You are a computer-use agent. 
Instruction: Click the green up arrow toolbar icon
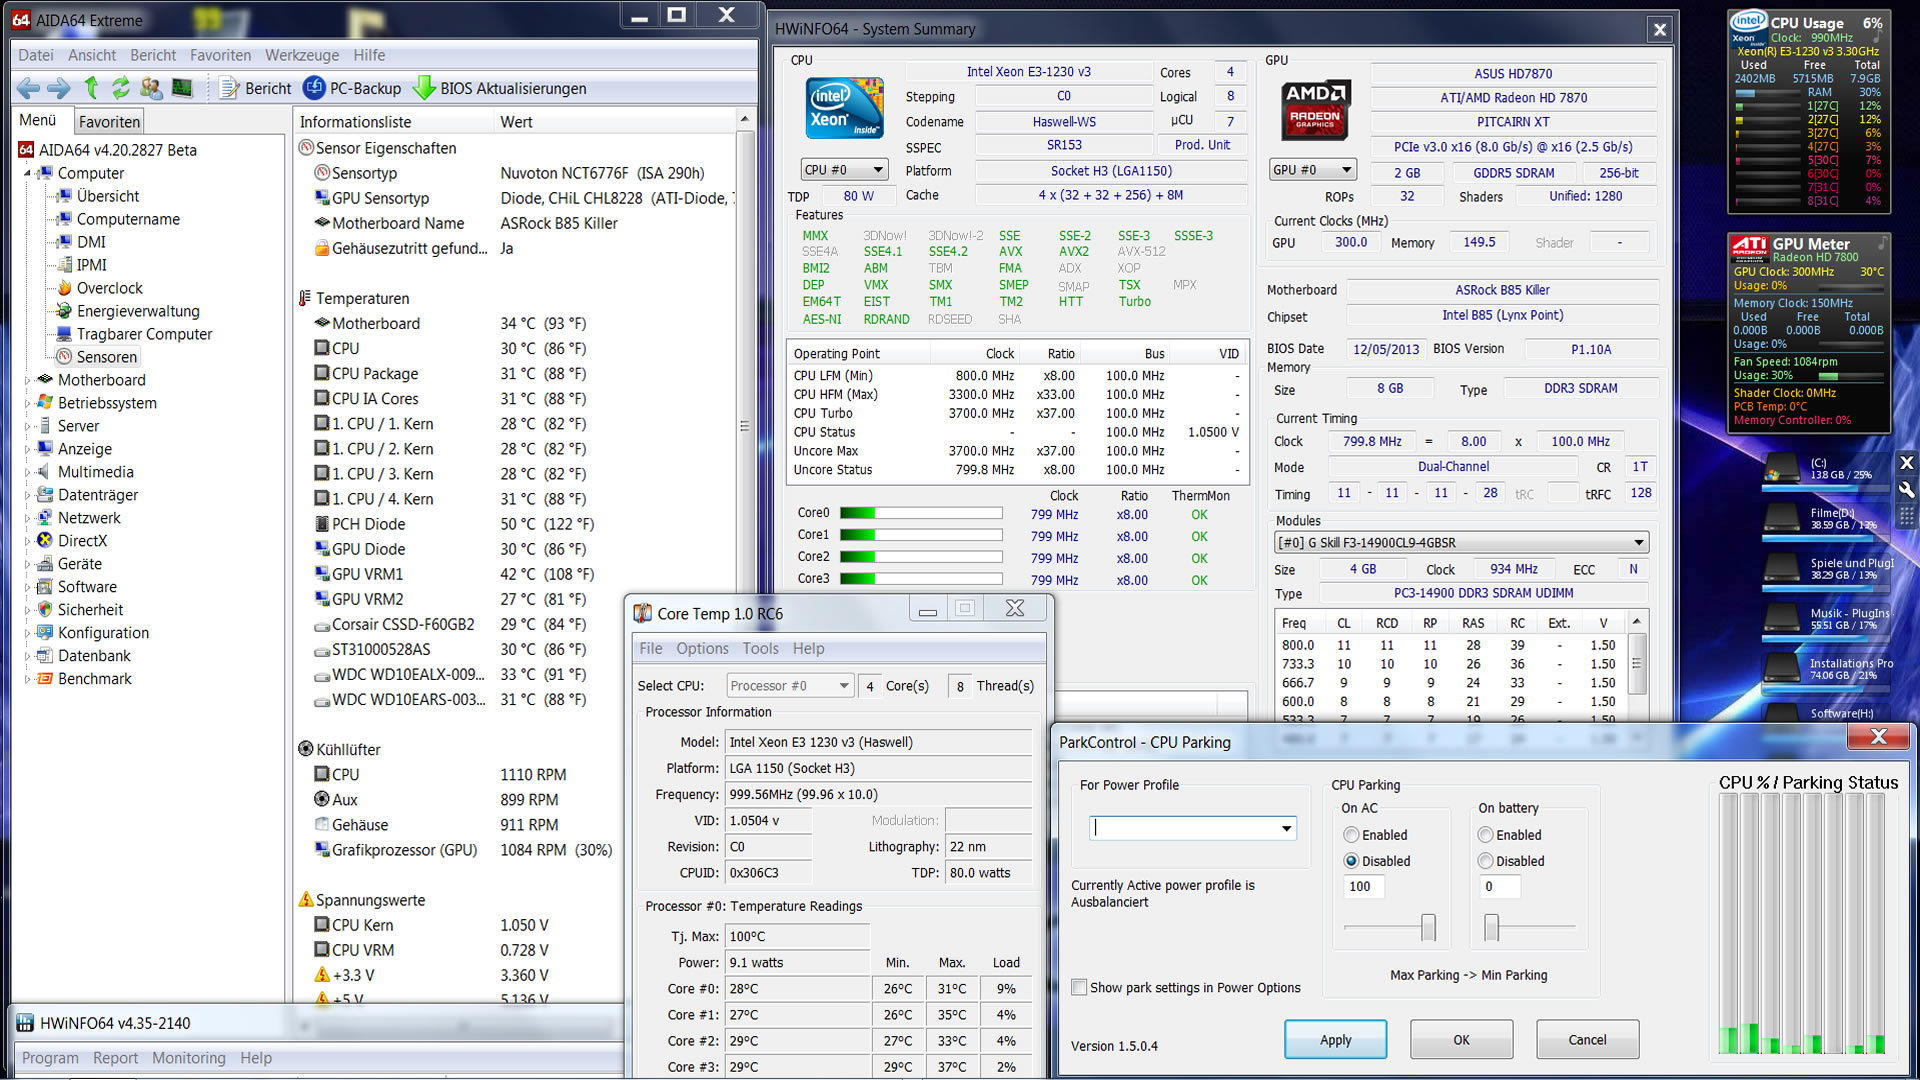pyautogui.click(x=92, y=88)
